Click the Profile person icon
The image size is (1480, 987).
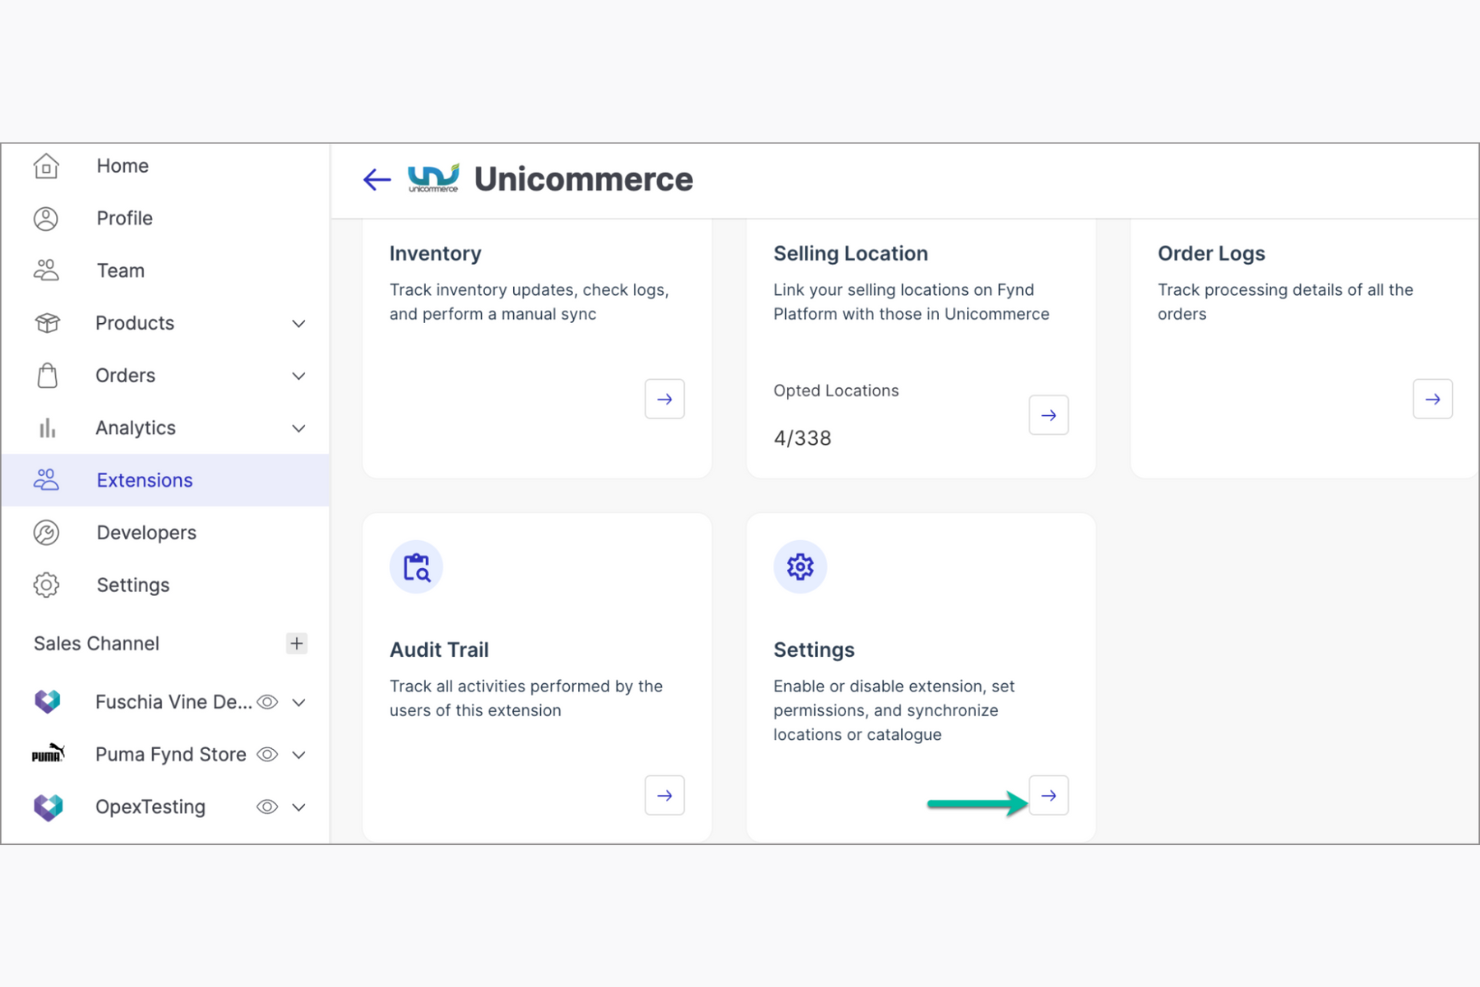[46, 218]
